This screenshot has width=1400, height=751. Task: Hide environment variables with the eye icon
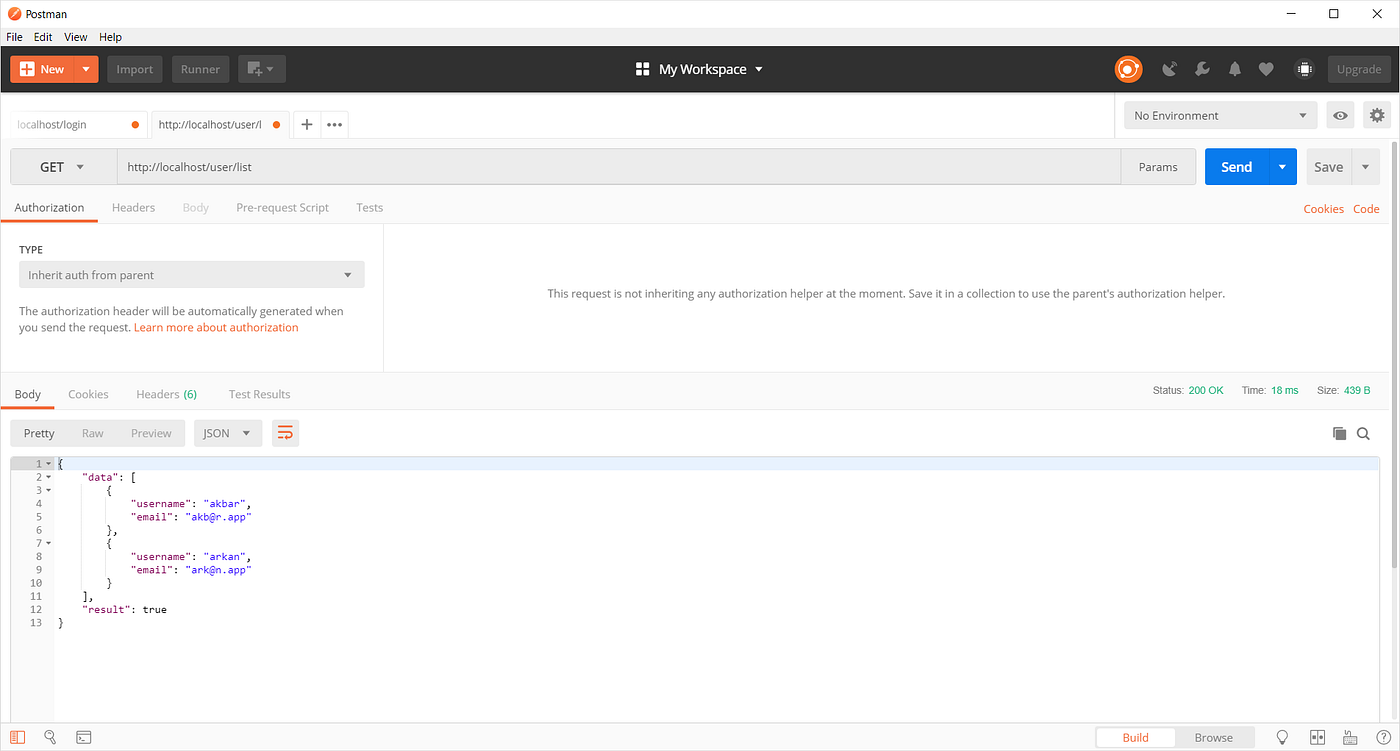click(x=1340, y=115)
